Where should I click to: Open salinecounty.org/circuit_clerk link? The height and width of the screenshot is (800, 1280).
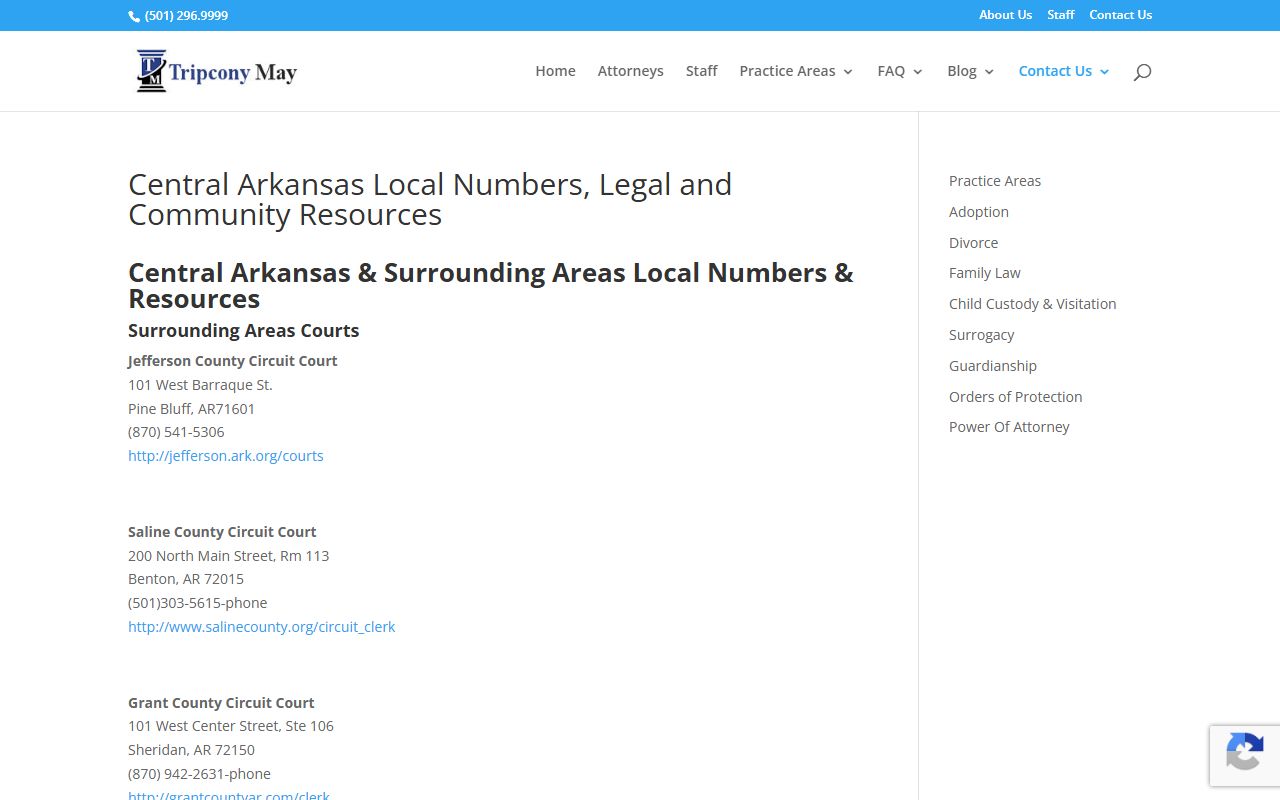point(262,627)
